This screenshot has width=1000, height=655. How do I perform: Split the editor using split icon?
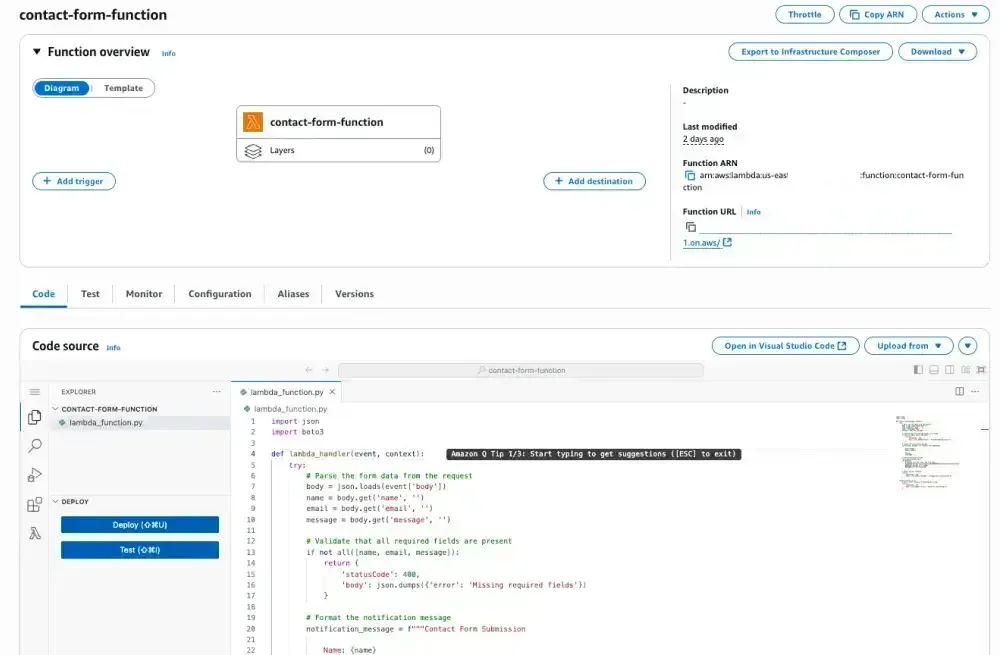coord(959,392)
